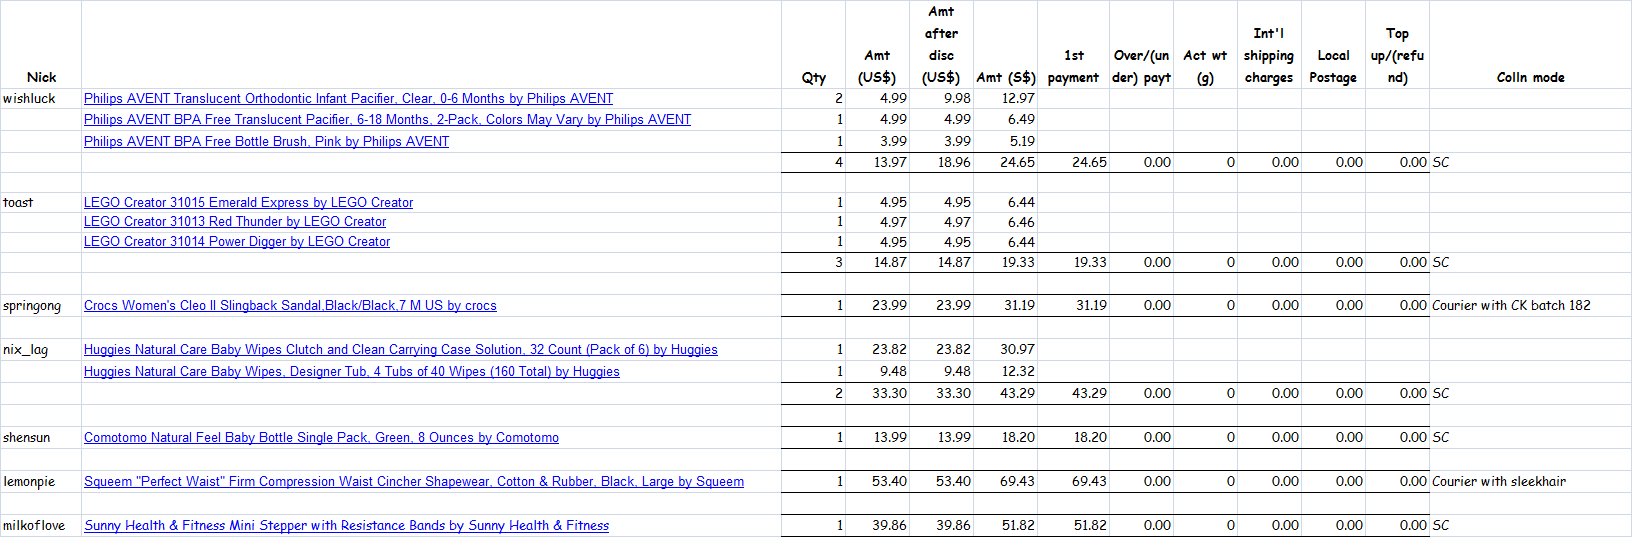Open the Sunny Health Mini Stepper link
The image size is (1632, 537).
(346, 525)
